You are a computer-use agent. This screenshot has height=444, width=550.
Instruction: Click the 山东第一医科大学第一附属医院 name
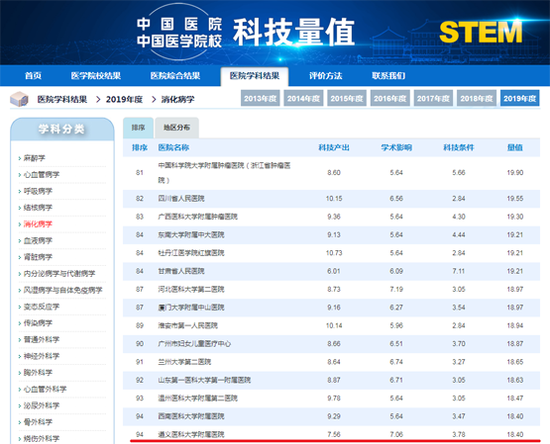[204, 381]
